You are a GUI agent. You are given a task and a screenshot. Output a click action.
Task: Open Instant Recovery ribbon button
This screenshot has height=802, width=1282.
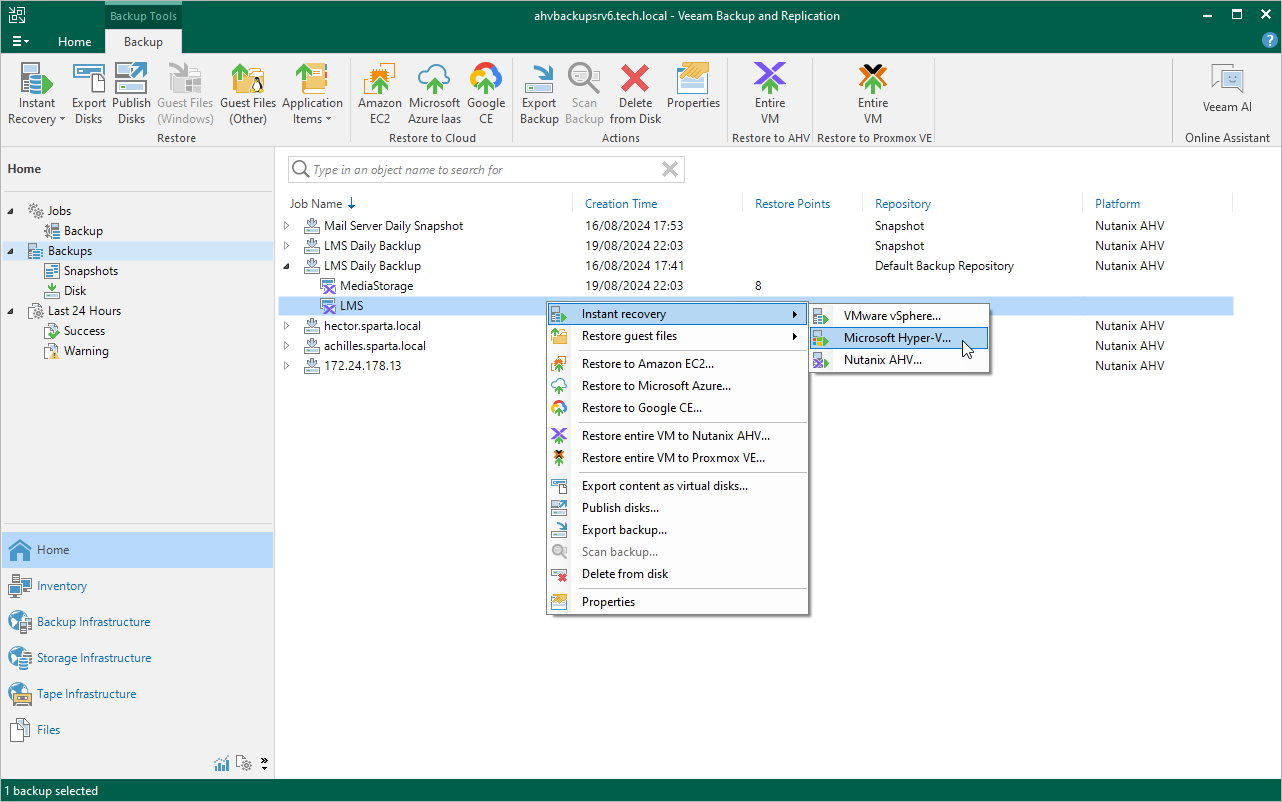click(37, 94)
